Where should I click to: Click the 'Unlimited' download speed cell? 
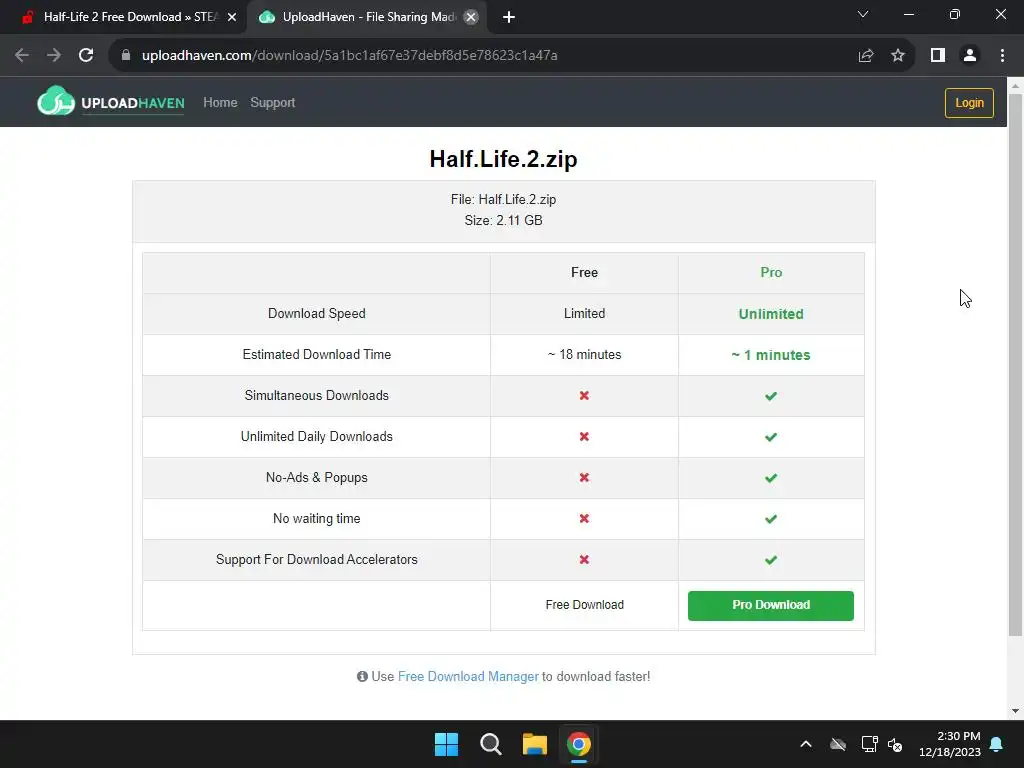tap(771, 314)
